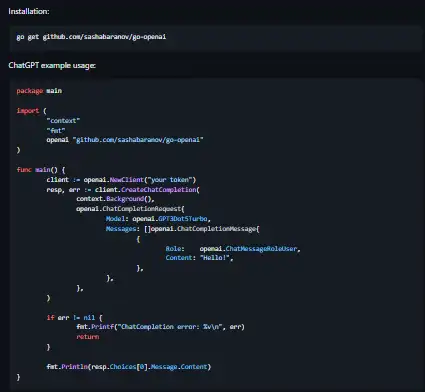Click the fmt.Printf("ChatCompletion error") line

(160, 327)
